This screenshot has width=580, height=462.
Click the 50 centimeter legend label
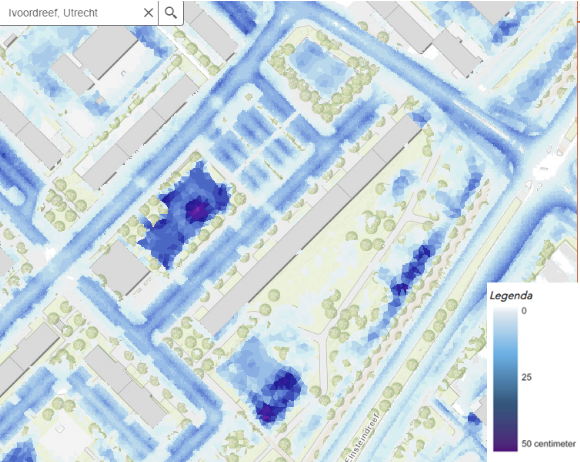(549, 444)
